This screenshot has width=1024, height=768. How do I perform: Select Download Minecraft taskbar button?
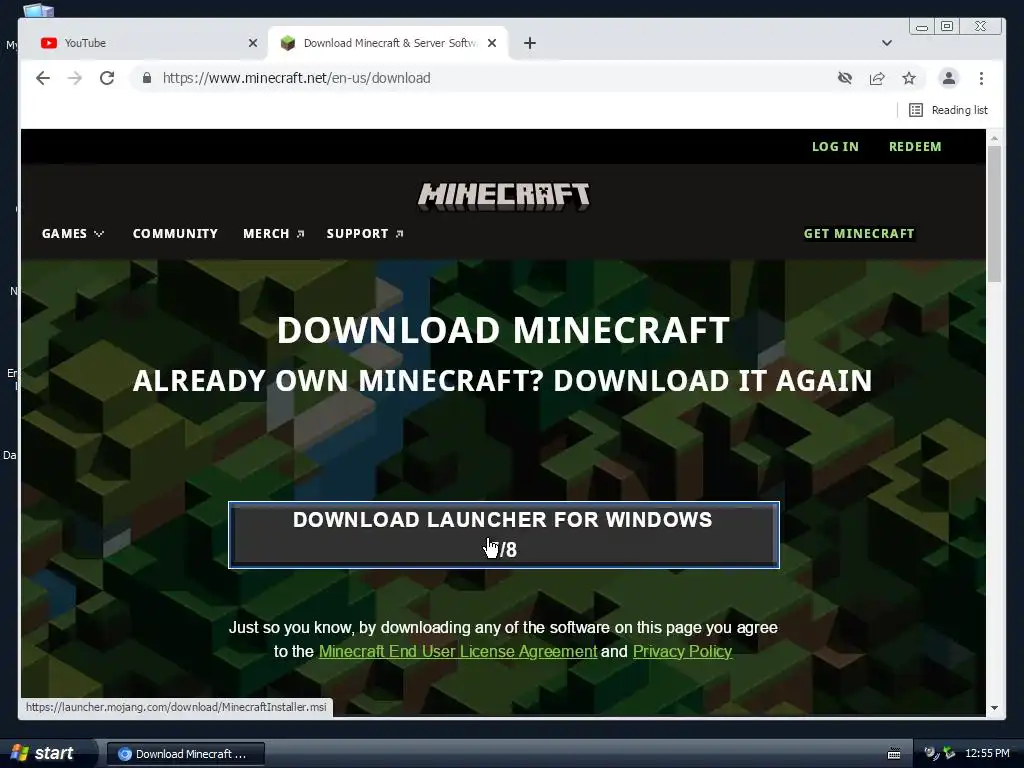pos(185,754)
